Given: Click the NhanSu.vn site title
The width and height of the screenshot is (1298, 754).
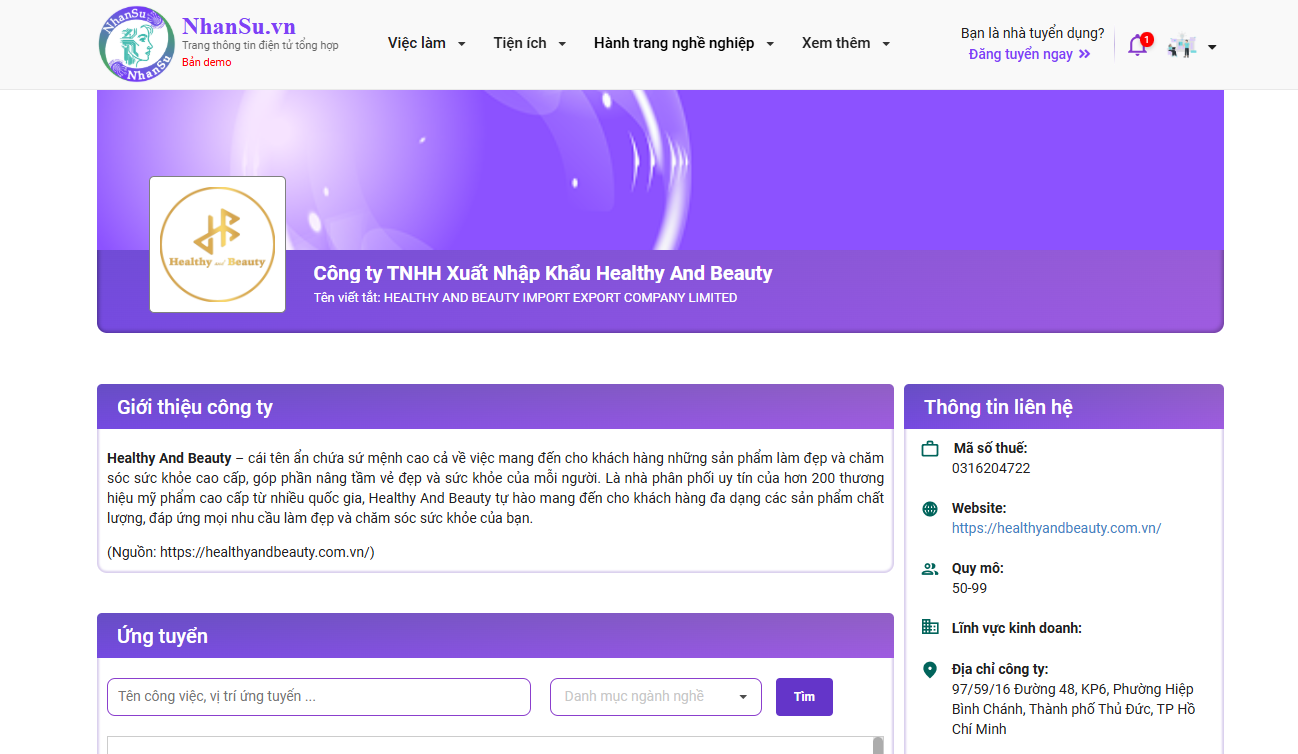Looking at the screenshot, I should point(239,26).
